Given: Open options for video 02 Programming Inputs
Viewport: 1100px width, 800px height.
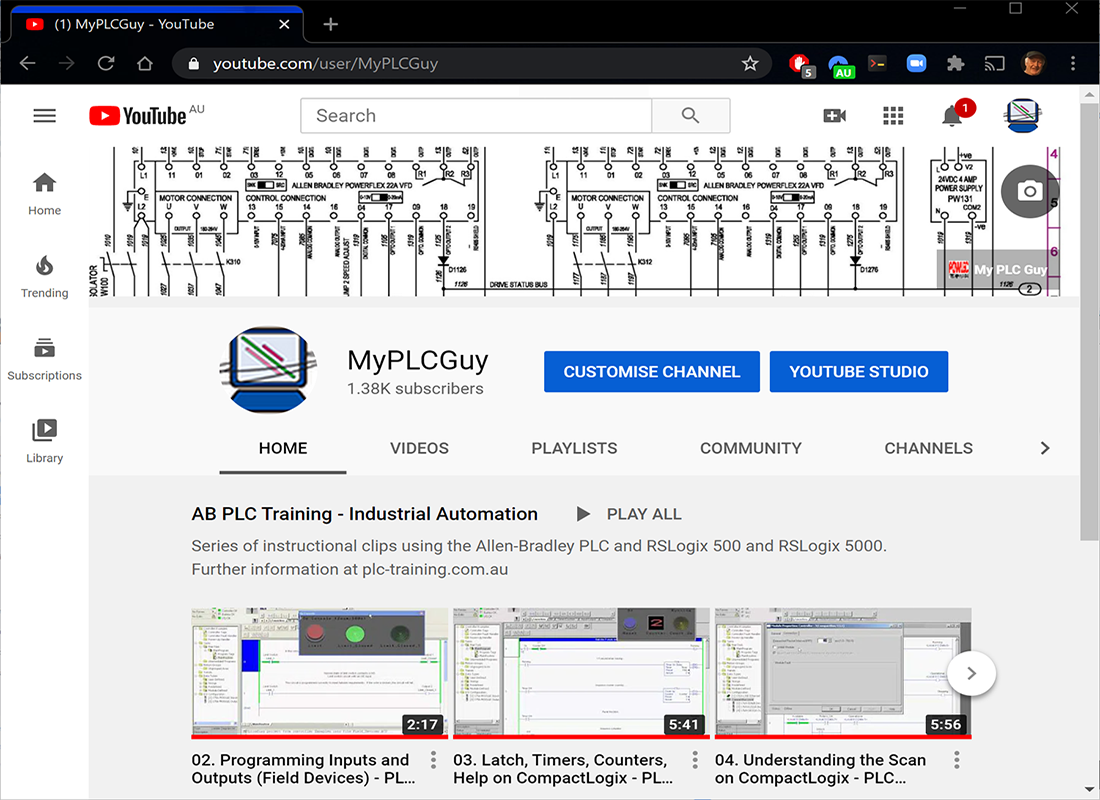Looking at the screenshot, I should pos(434,760).
